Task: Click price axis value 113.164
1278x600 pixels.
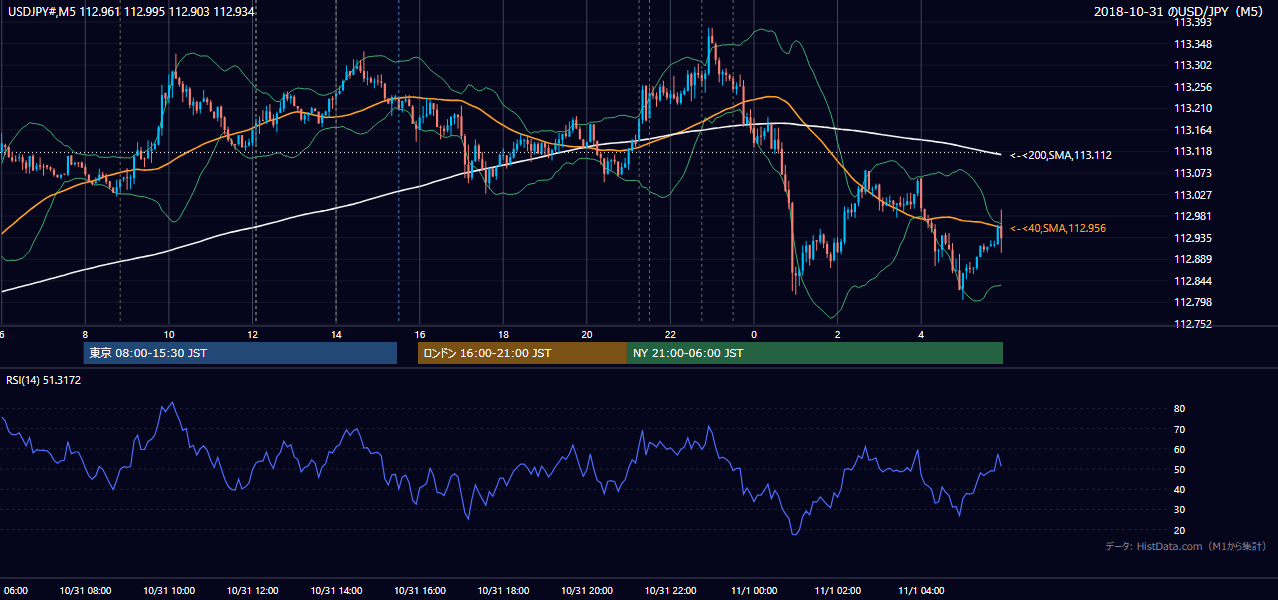Action: pos(1193,130)
